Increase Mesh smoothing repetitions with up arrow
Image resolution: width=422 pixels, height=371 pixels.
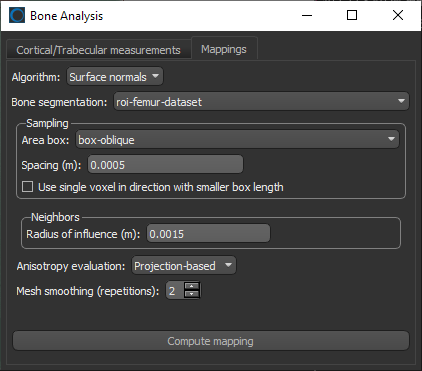[x=192, y=286]
